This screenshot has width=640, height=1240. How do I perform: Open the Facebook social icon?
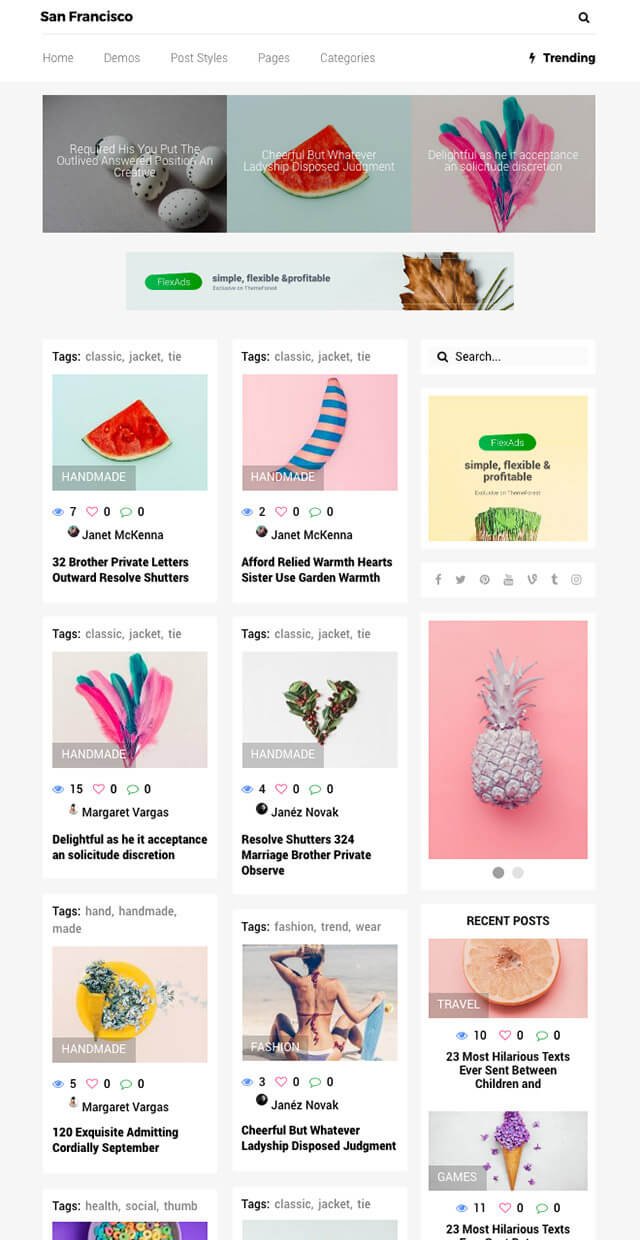click(x=438, y=580)
